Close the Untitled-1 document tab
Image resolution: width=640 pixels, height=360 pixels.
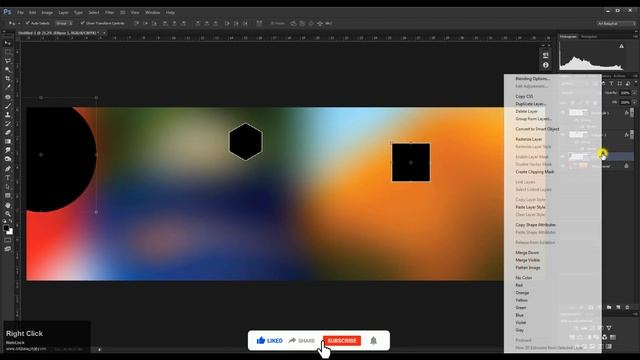pos(104,33)
